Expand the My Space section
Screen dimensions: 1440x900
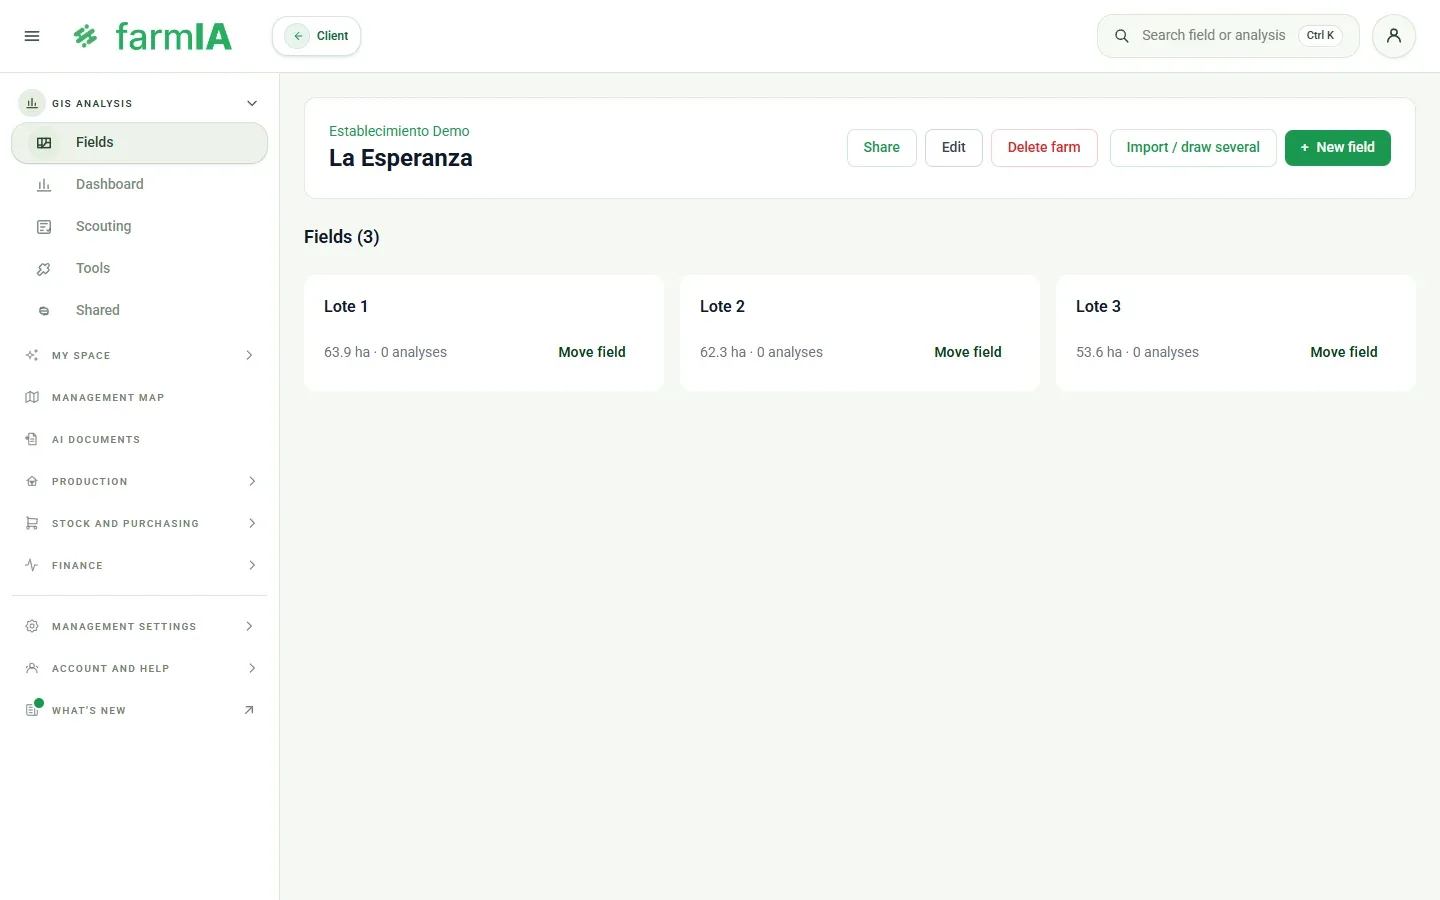(x=139, y=355)
